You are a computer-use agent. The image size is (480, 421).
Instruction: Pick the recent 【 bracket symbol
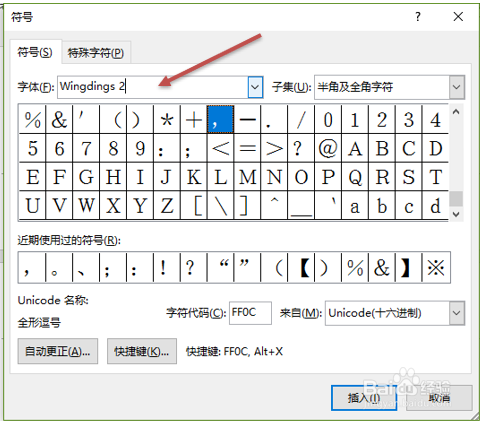point(301,268)
